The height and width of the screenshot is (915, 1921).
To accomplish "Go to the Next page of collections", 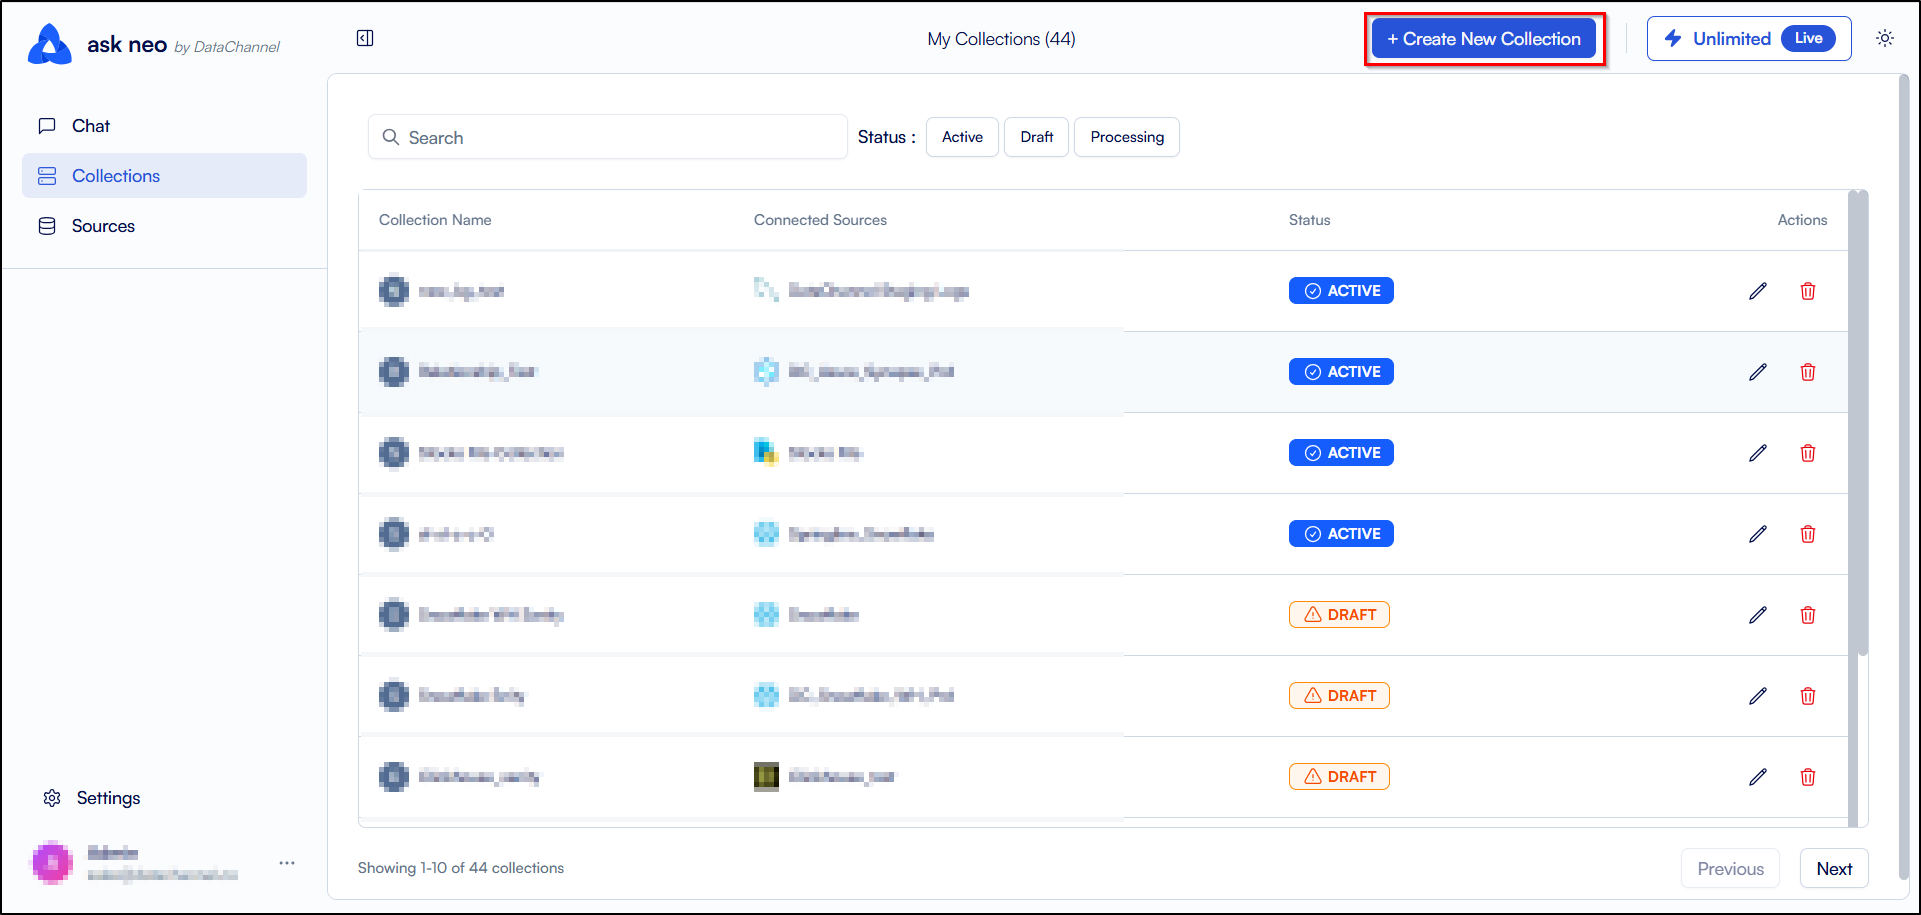I will point(1834,869).
